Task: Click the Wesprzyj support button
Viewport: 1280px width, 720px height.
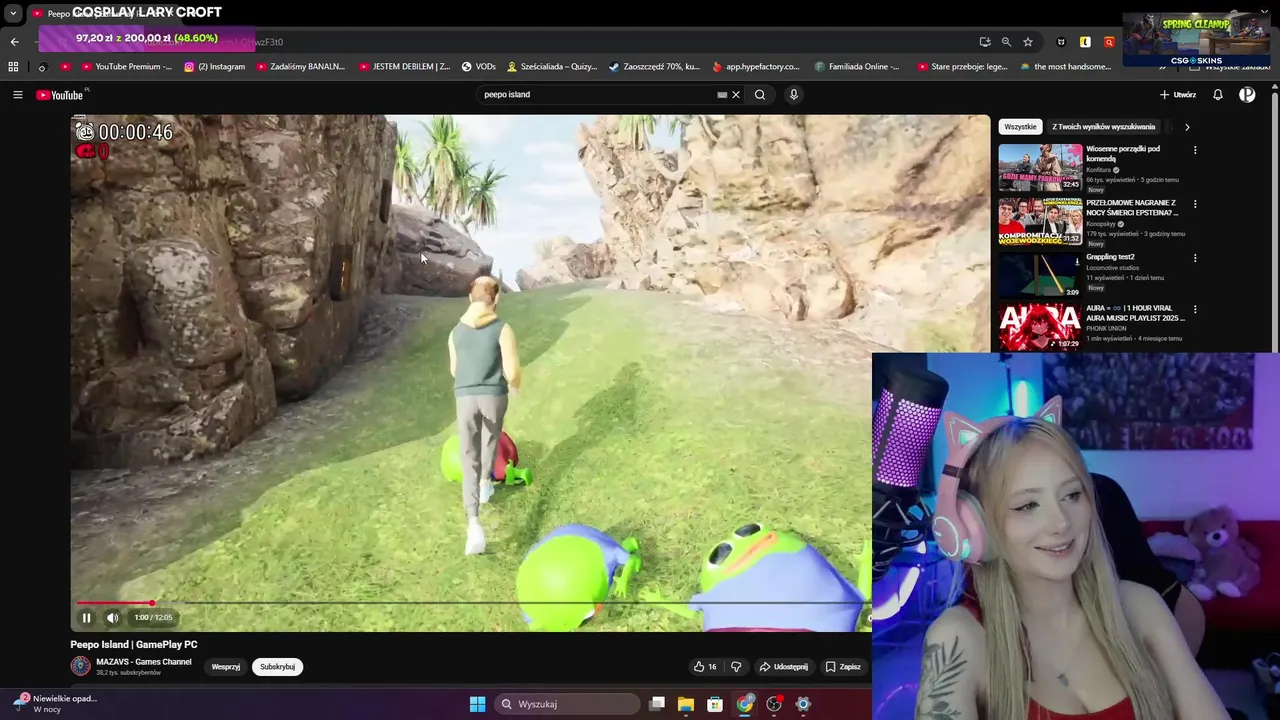Action: coord(226,667)
